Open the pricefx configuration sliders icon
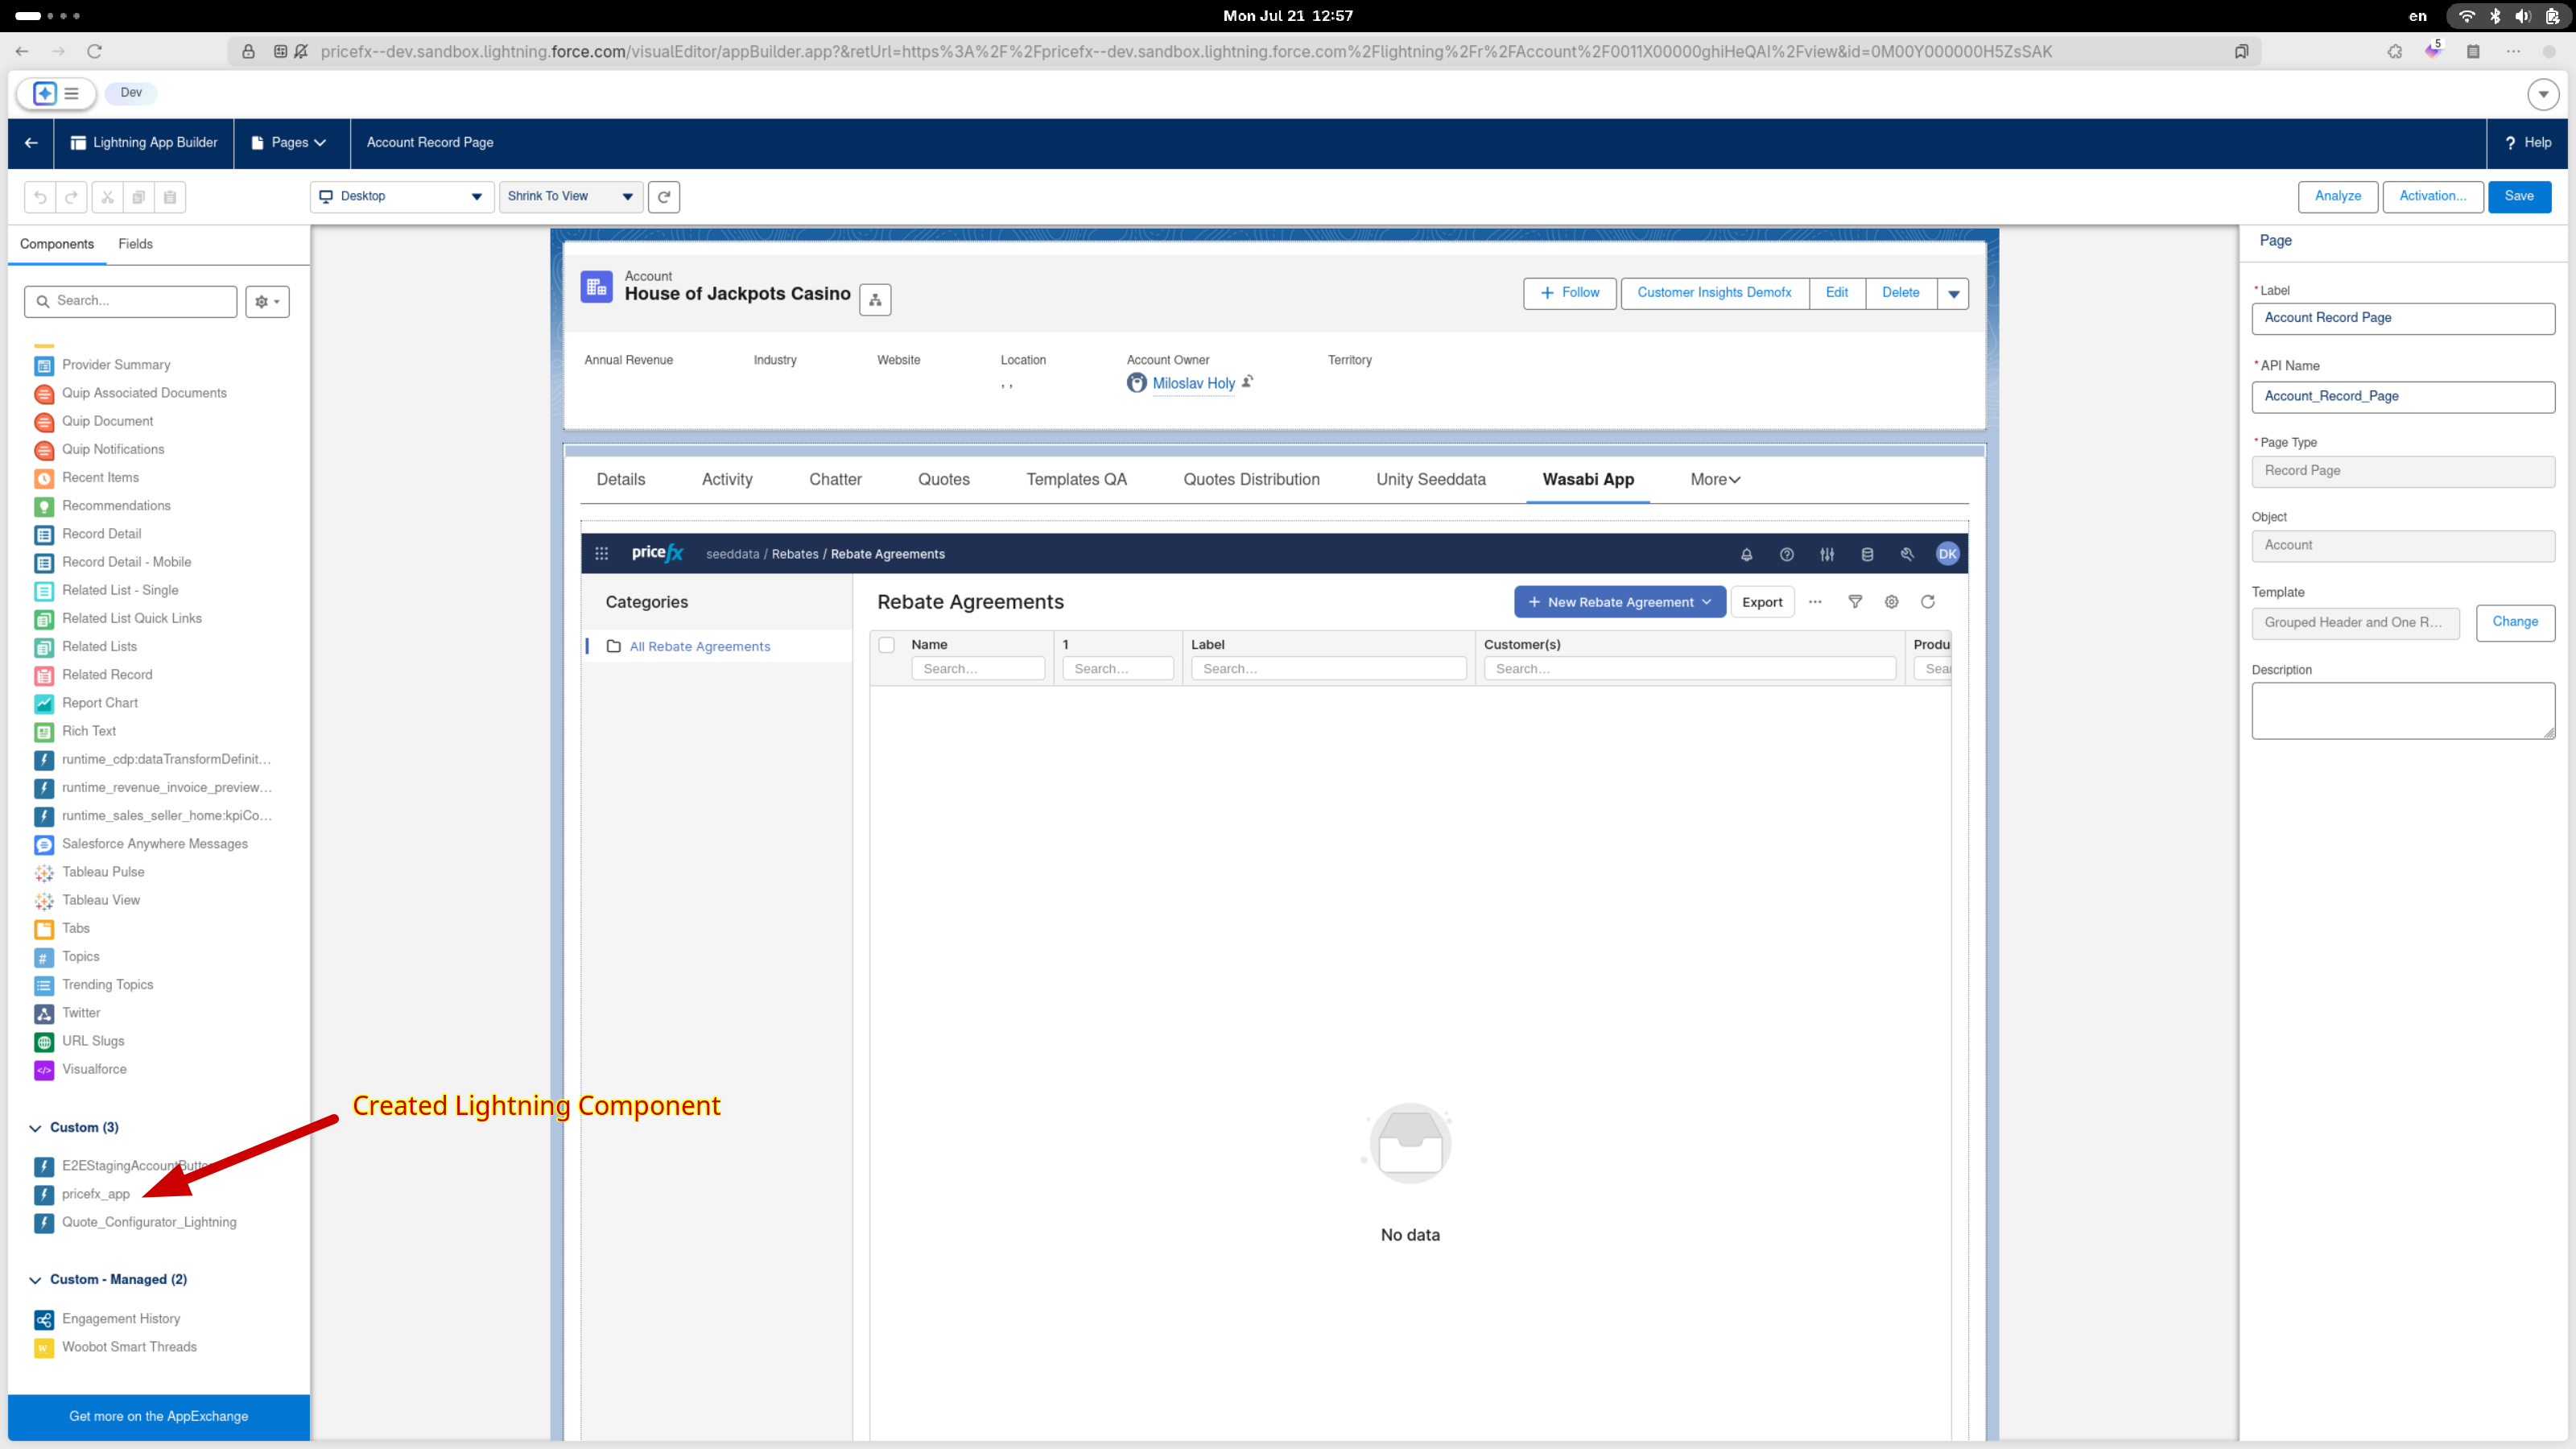The width and height of the screenshot is (2576, 1449). click(1827, 554)
